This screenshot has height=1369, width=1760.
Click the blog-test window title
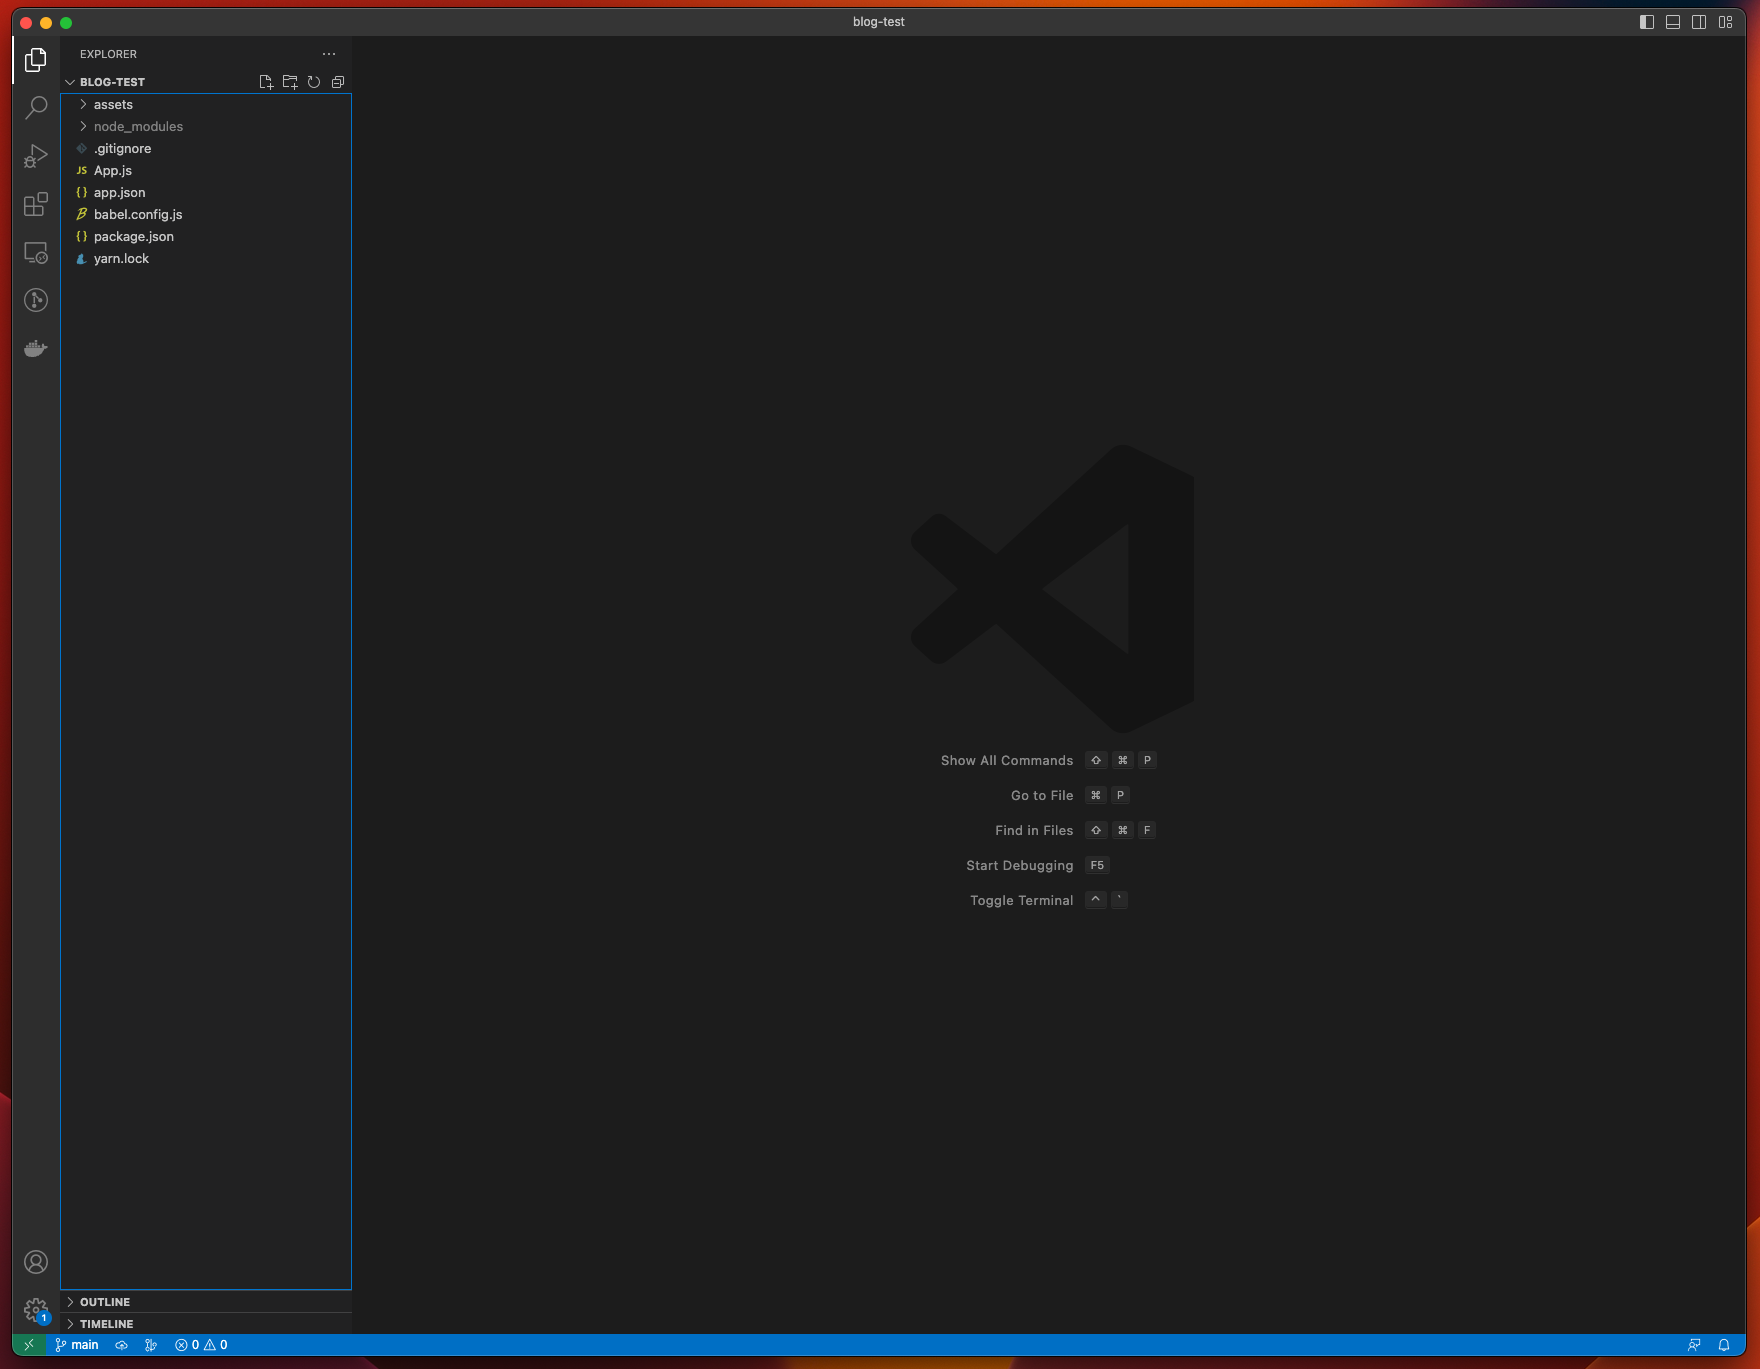click(x=879, y=22)
